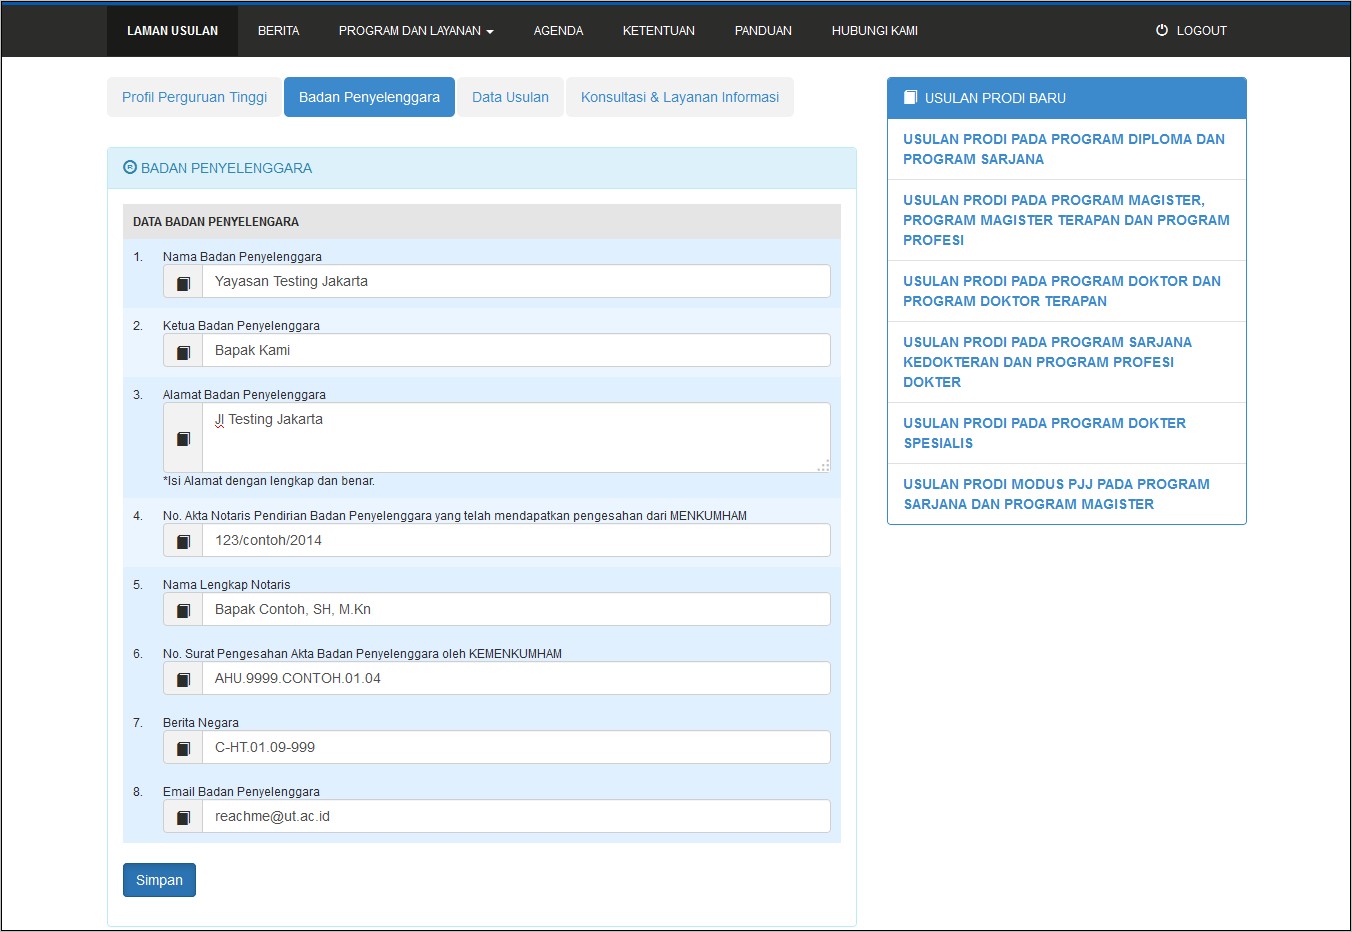Click the circle icon in Badan Penyelenggara panel title
The width and height of the screenshot is (1352, 932).
click(x=130, y=167)
